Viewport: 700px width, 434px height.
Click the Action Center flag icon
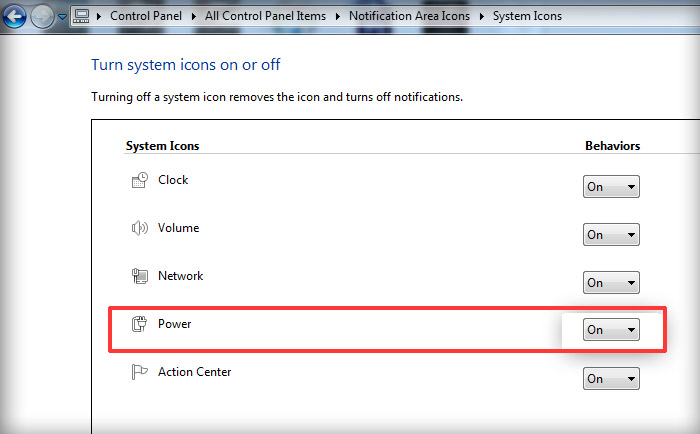coord(139,372)
